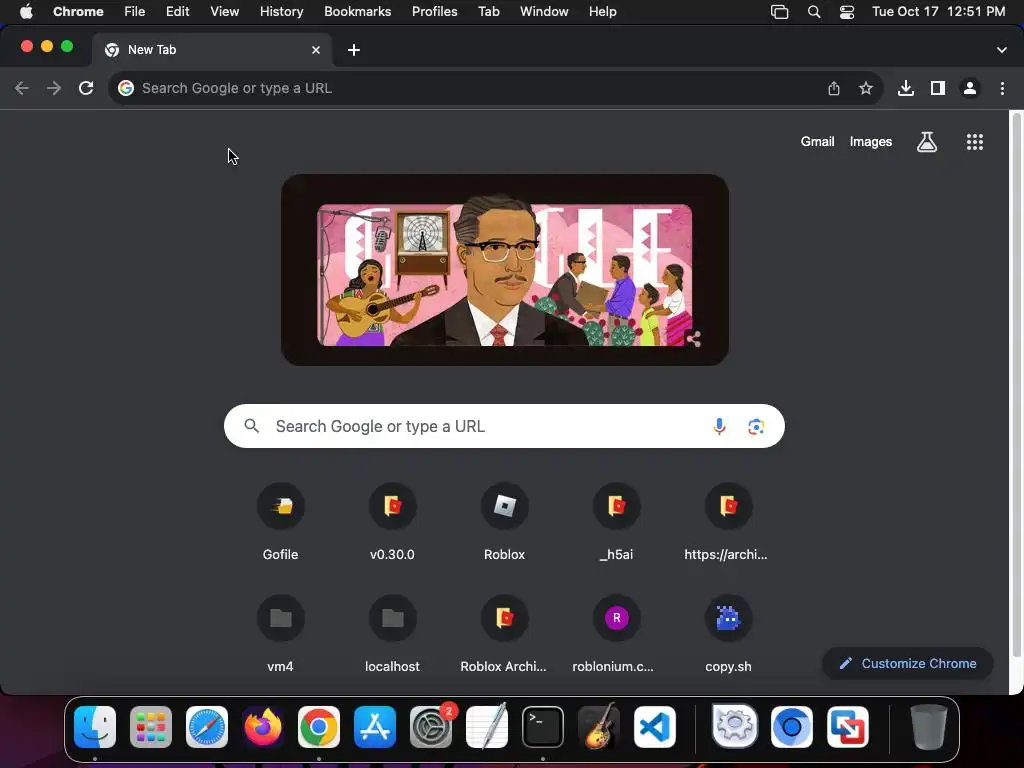The height and width of the screenshot is (768, 1024).
Task: Open the View menu
Action: tap(225, 12)
